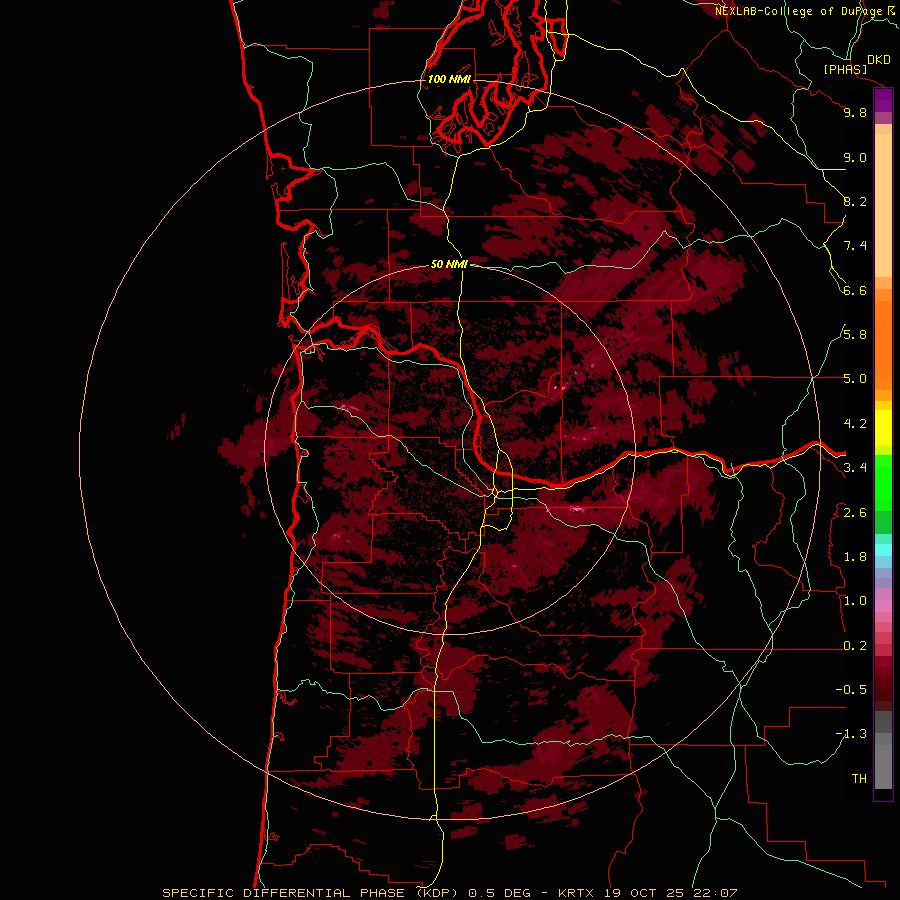Click the "22:07" time in the caption
The height and width of the screenshot is (900, 900).
(x=717, y=893)
